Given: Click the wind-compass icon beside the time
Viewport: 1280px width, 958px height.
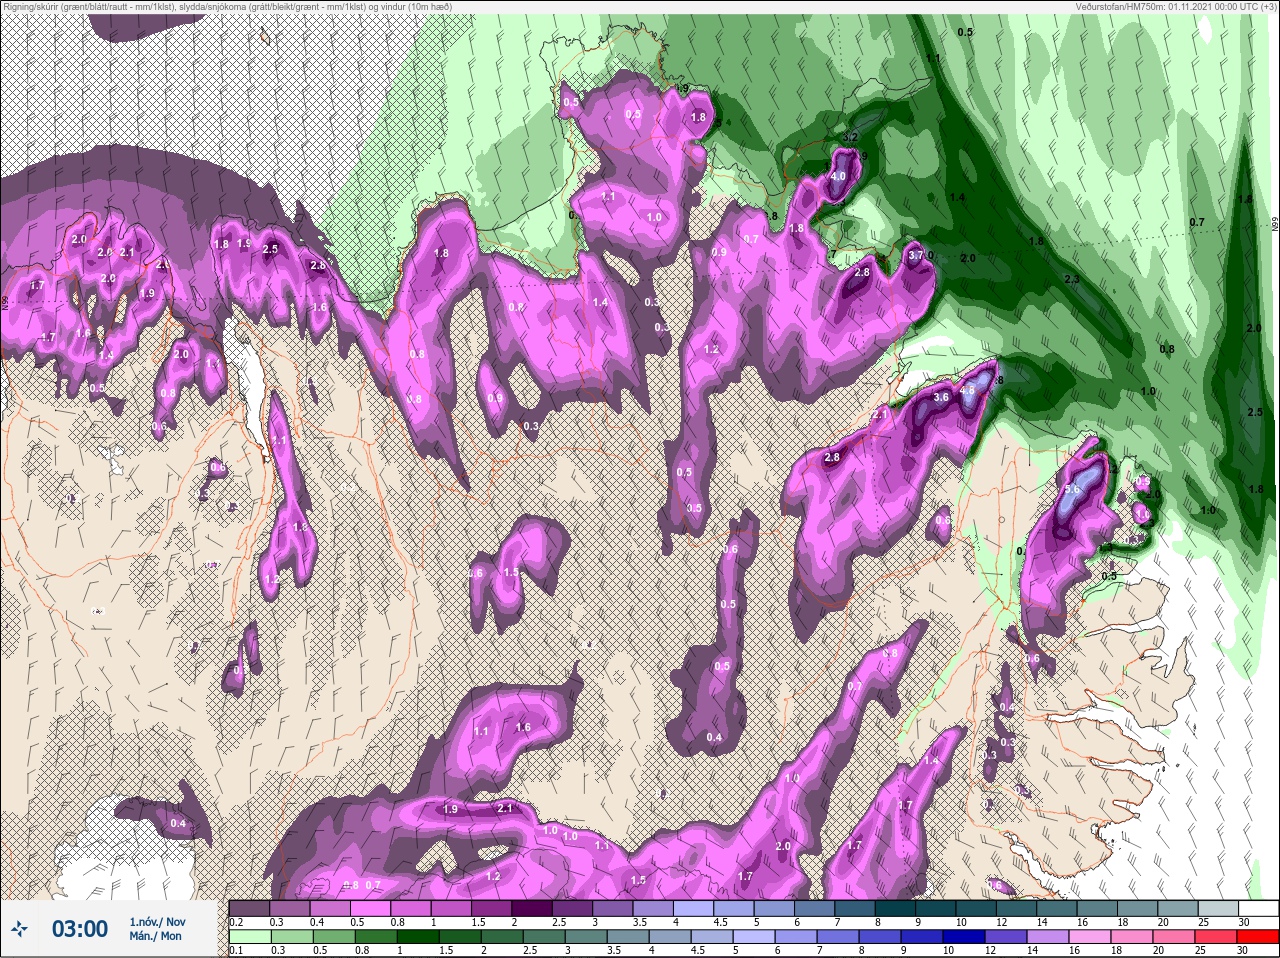Looking at the screenshot, I should tap(18, 929).
